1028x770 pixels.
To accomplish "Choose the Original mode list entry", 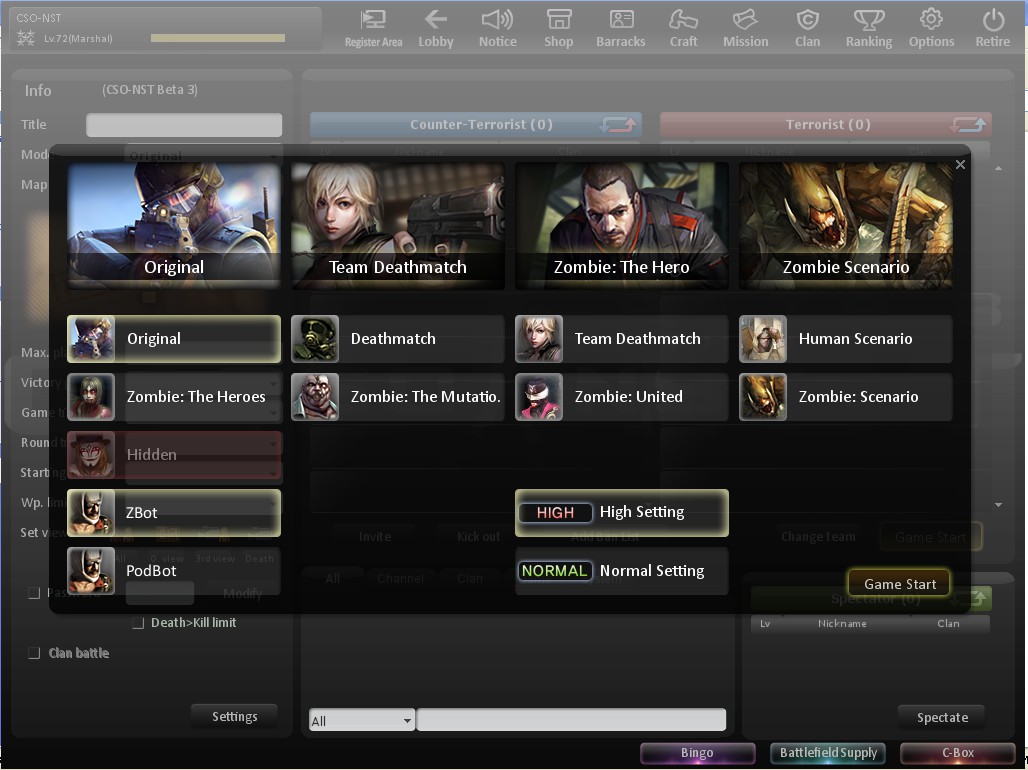I will click(x=174, y=339).
